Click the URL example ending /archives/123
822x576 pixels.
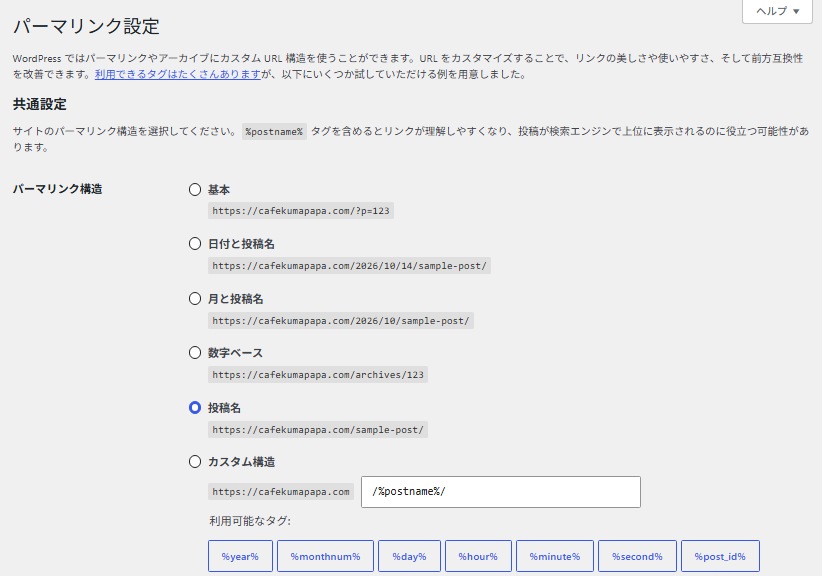(318, 375)
